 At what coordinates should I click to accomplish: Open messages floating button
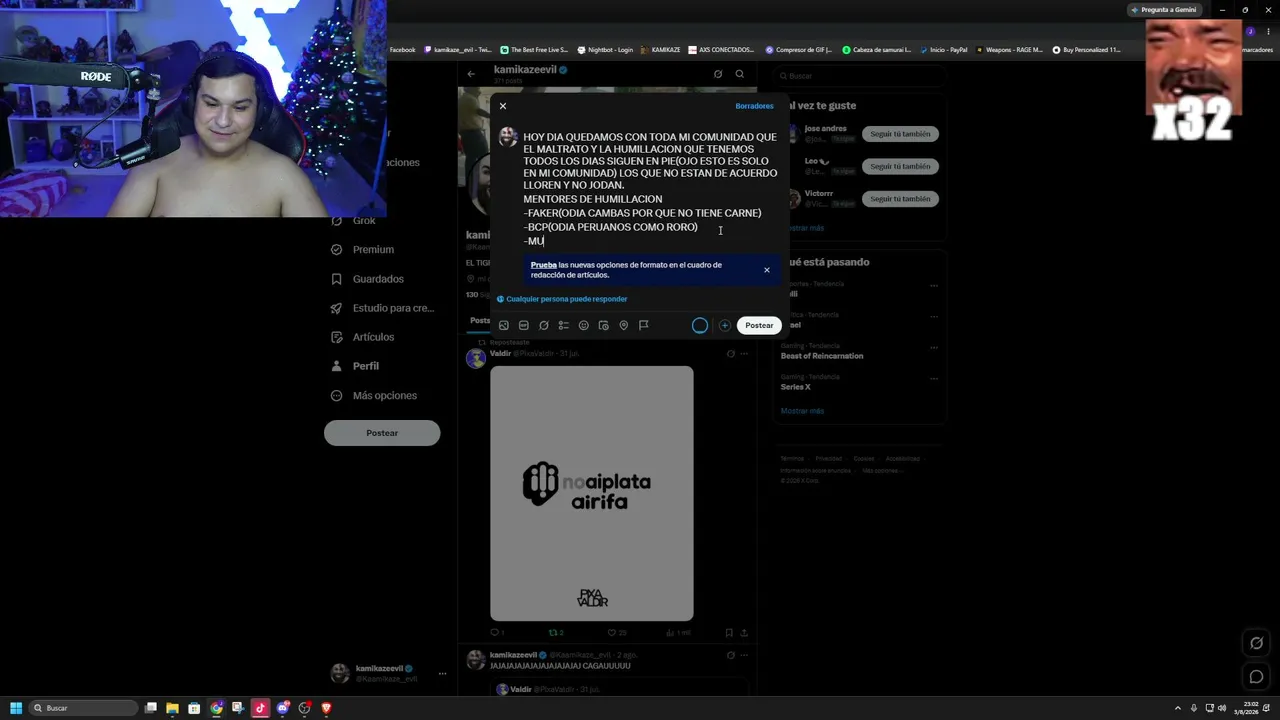click(1257, 677)
